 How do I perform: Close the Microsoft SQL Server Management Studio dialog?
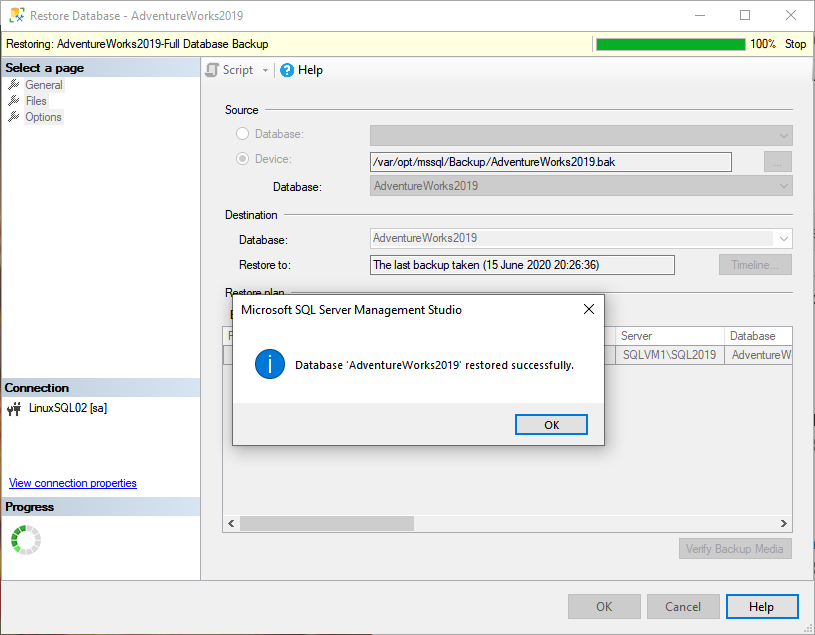click(588, 309)
